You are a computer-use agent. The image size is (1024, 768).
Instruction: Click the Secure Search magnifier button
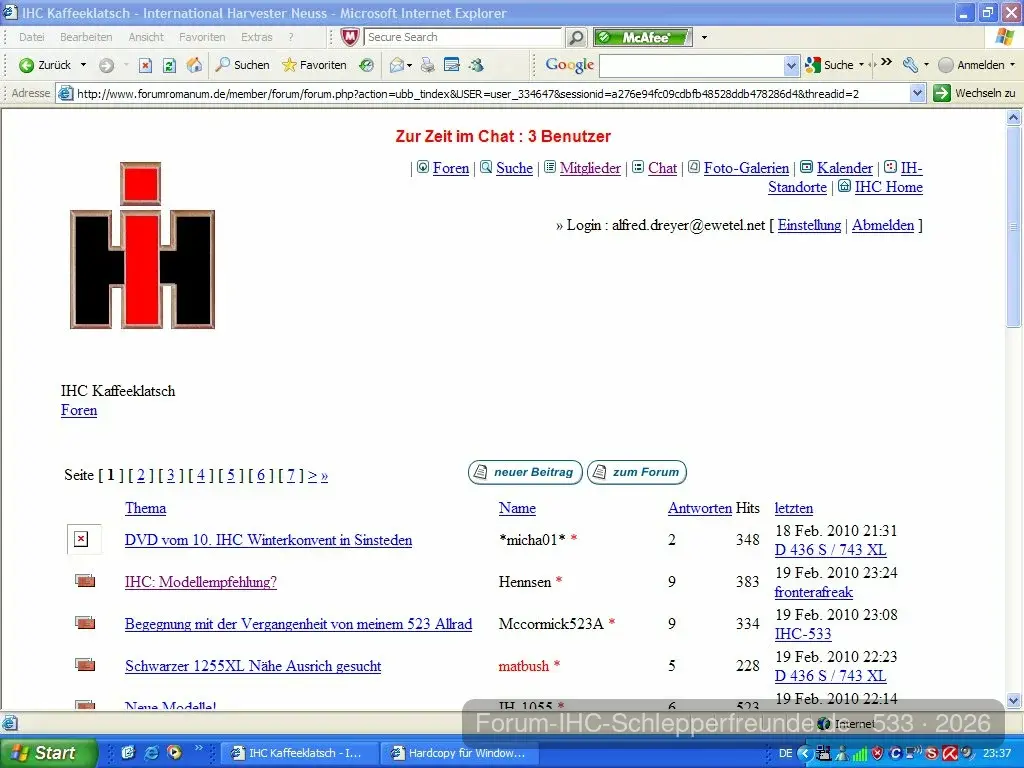click(x=575, y=37)
